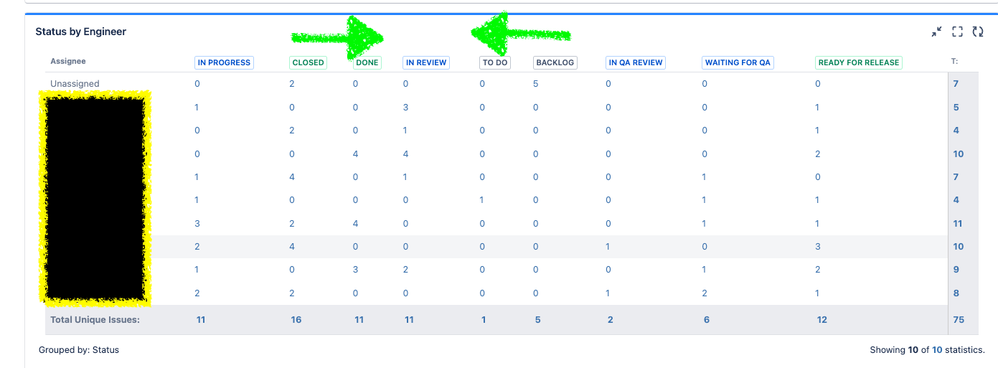Open total In Progress count 11
The image size is (998, 368).
pos(200,320)
